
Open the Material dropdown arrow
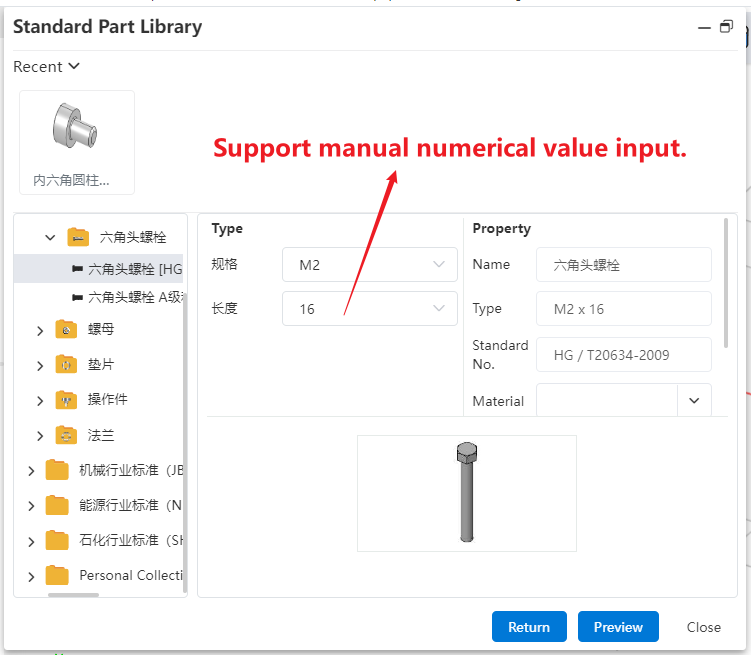click(694, 401)
